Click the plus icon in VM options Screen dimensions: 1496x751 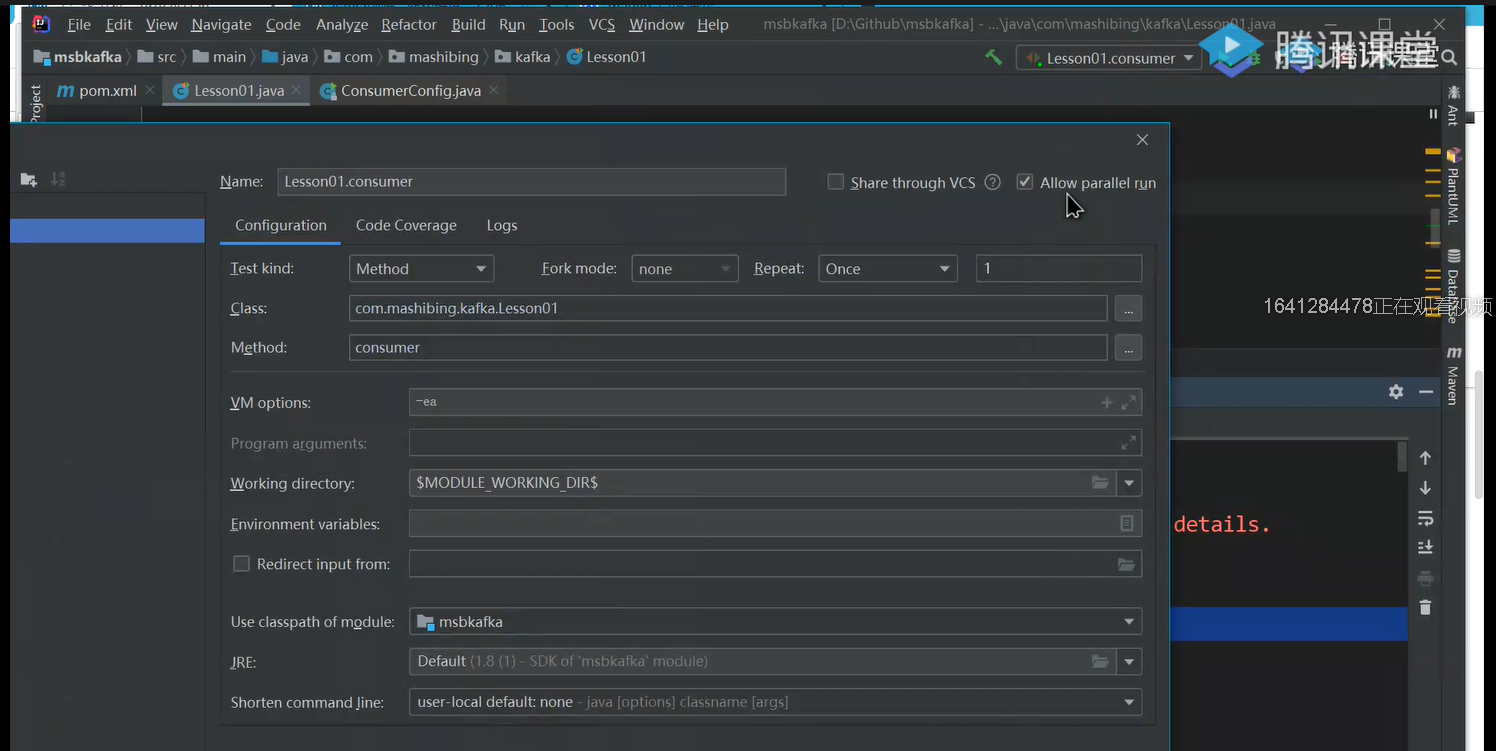(1107, 402)
